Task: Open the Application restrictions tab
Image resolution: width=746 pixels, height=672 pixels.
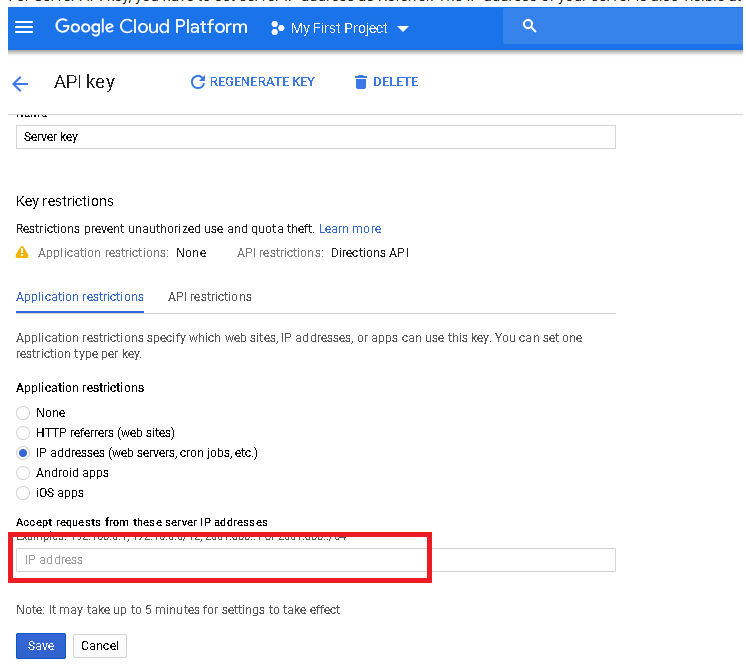Action: pyautogui.click(x=80, y=297)
